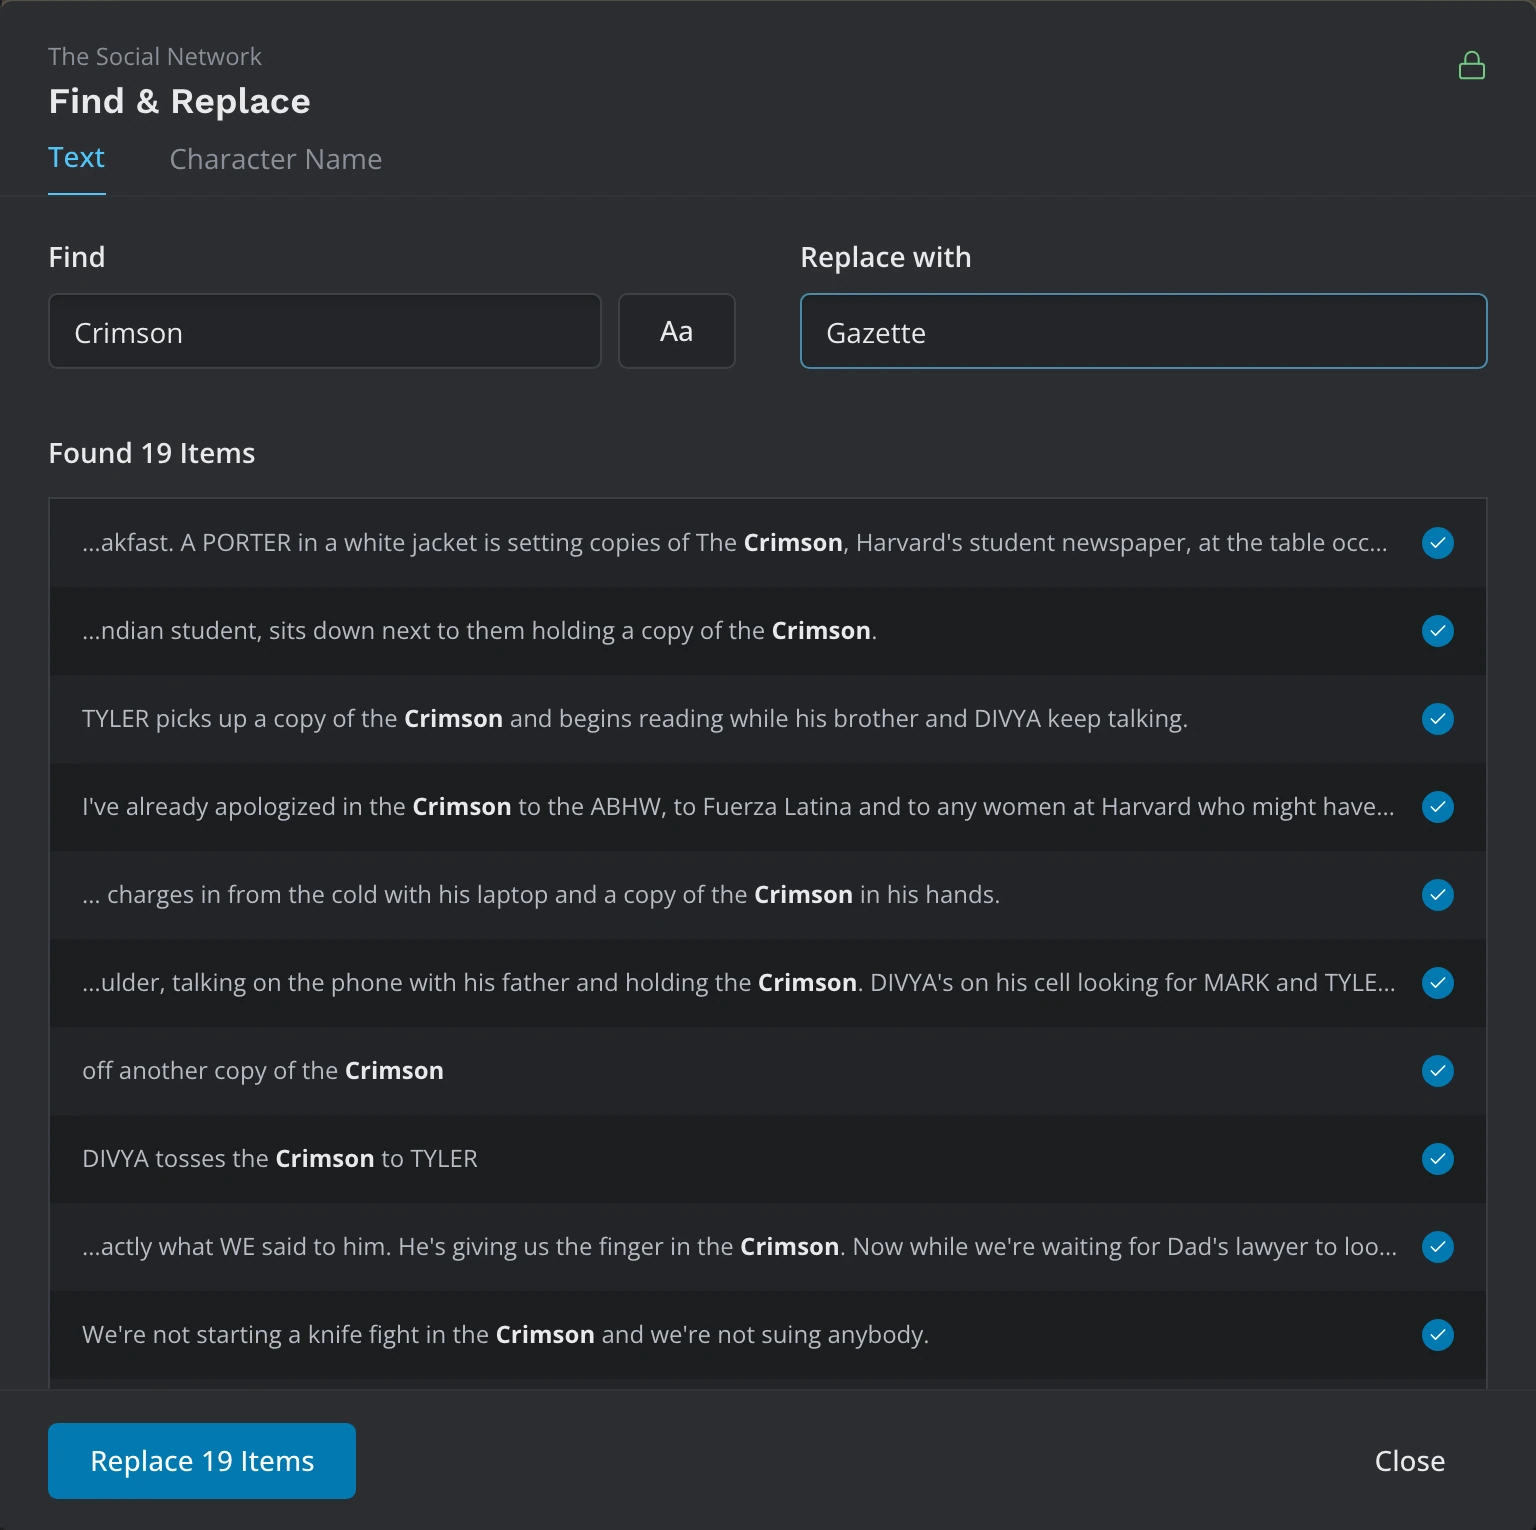Screen dimensions: 1536x1530
Task: Select result text 'DIVYA tosses the Crimson to TYLER'
Action: pos(280,1159)
